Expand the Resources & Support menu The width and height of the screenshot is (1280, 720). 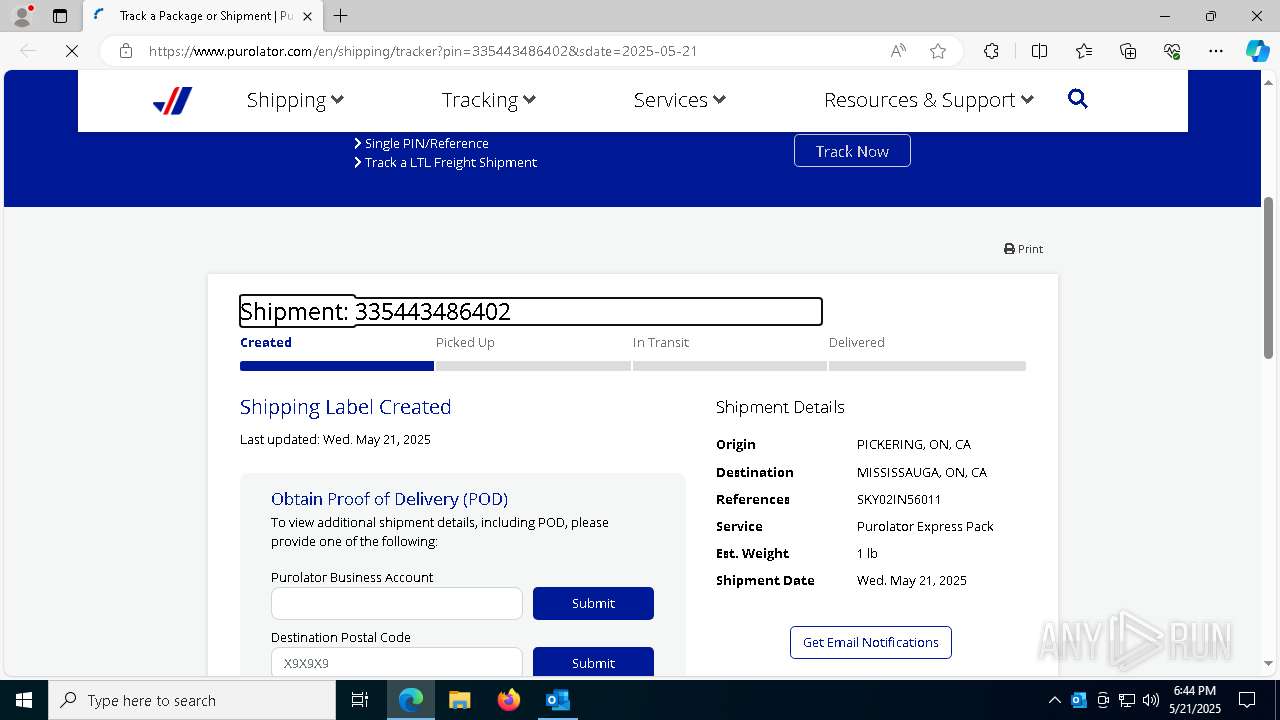(x=929, y=100)
